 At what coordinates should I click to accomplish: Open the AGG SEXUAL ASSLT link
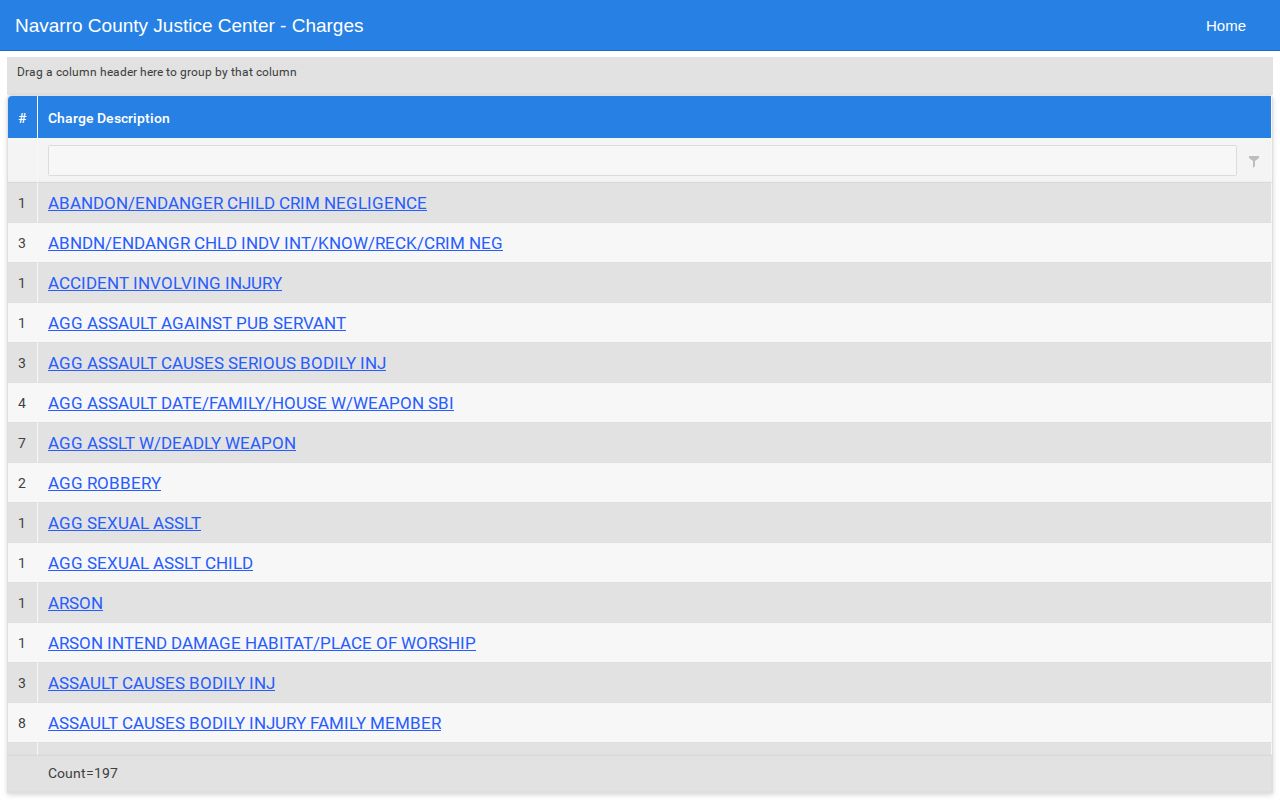click(124, 523)
